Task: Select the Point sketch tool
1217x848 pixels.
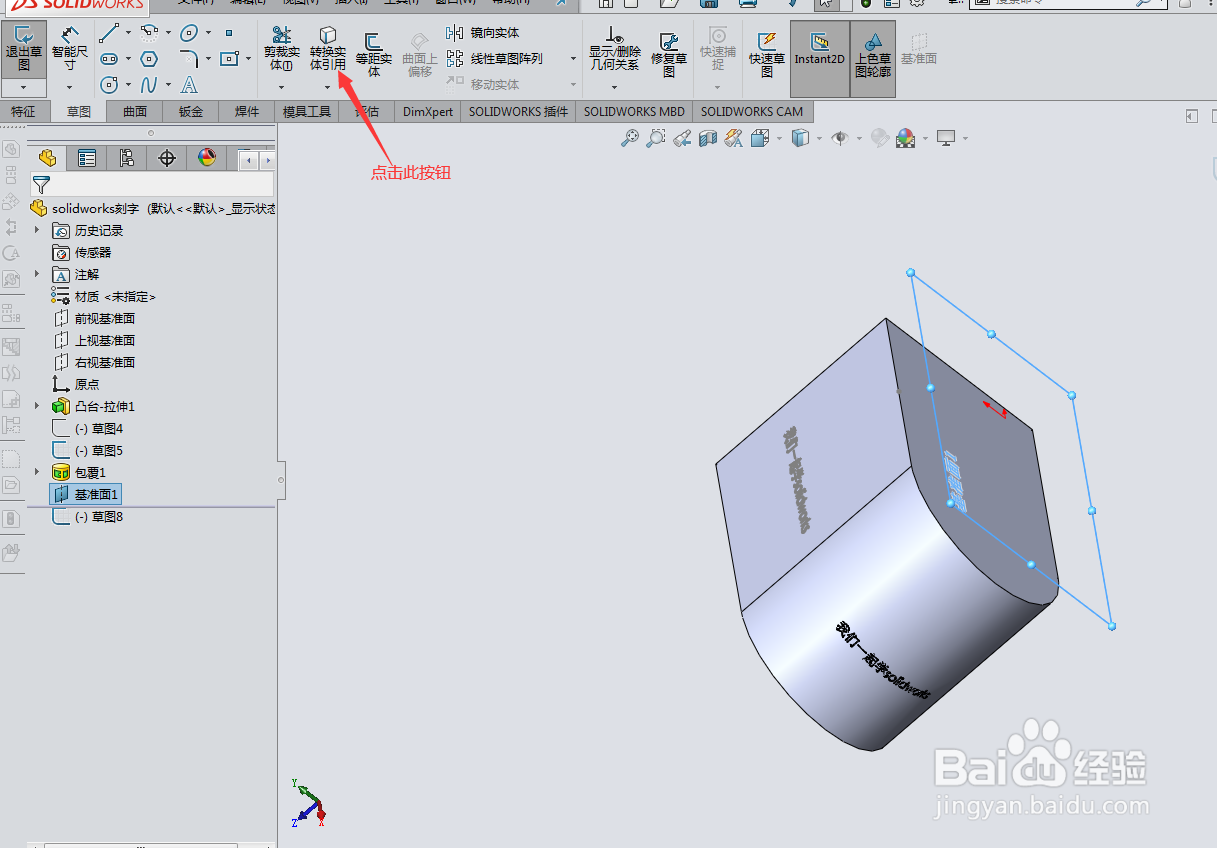Action: (229, 33)
